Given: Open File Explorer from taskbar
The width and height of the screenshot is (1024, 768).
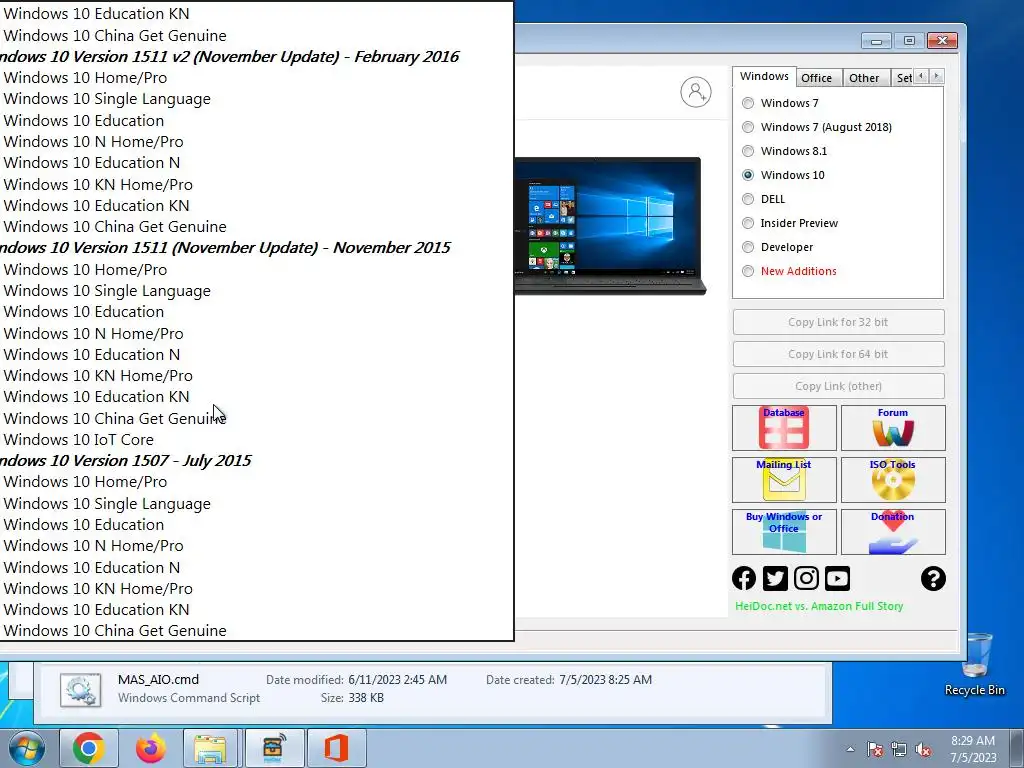Looking at the screenshot, I should (210, 748).
